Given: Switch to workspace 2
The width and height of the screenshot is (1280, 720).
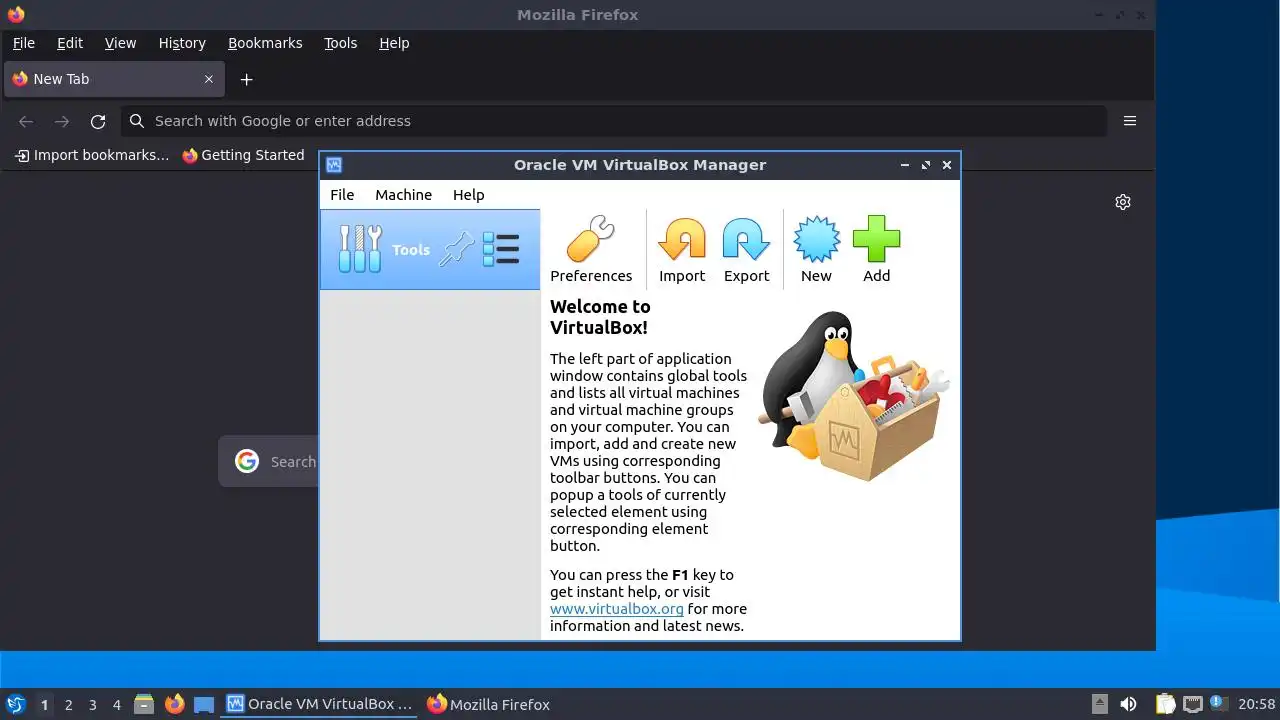Looking at the screenshot, I should [68, 705].
